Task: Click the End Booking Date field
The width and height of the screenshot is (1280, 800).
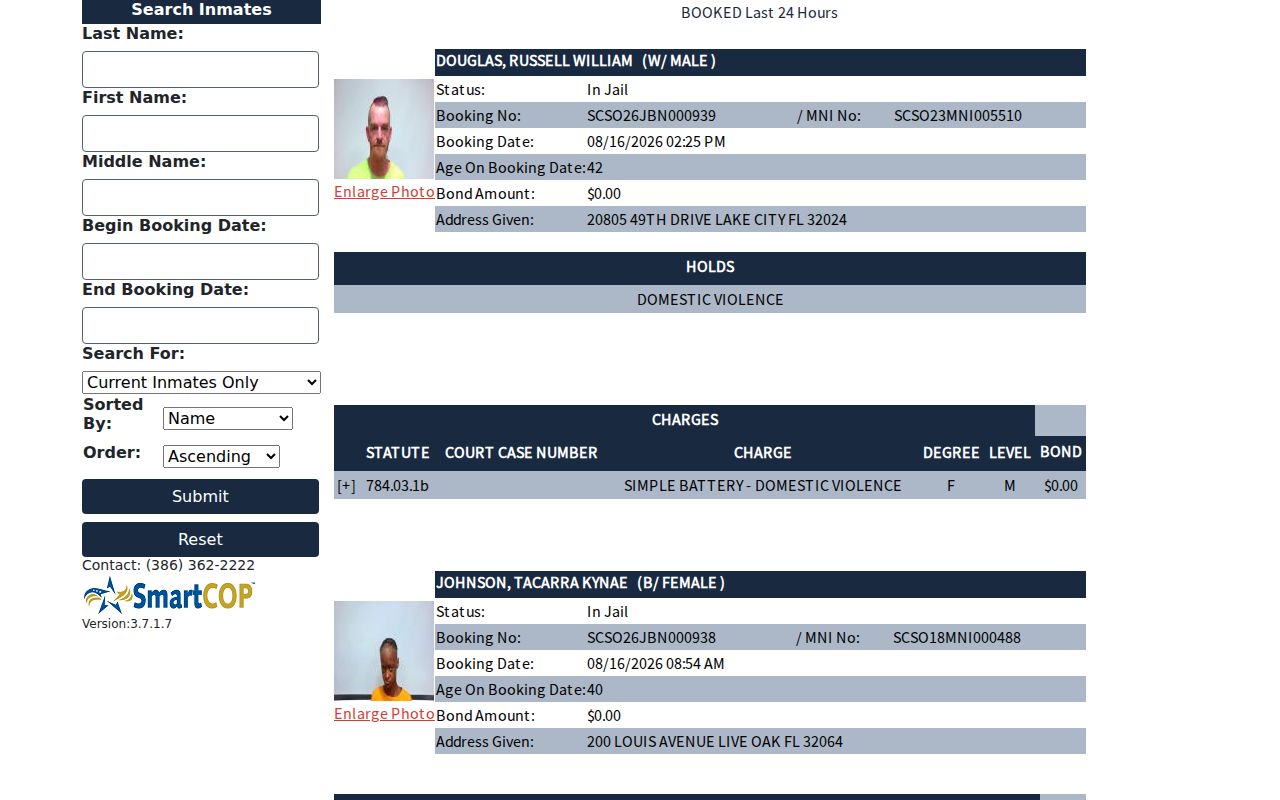Action: click(x=200, y=326)
